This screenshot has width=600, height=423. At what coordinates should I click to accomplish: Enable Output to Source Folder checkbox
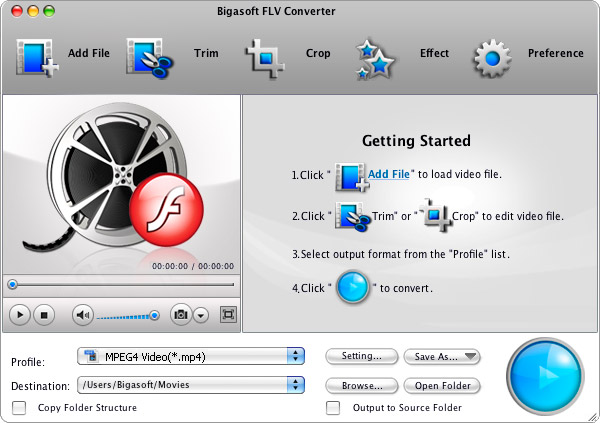(x=333, y=408)
